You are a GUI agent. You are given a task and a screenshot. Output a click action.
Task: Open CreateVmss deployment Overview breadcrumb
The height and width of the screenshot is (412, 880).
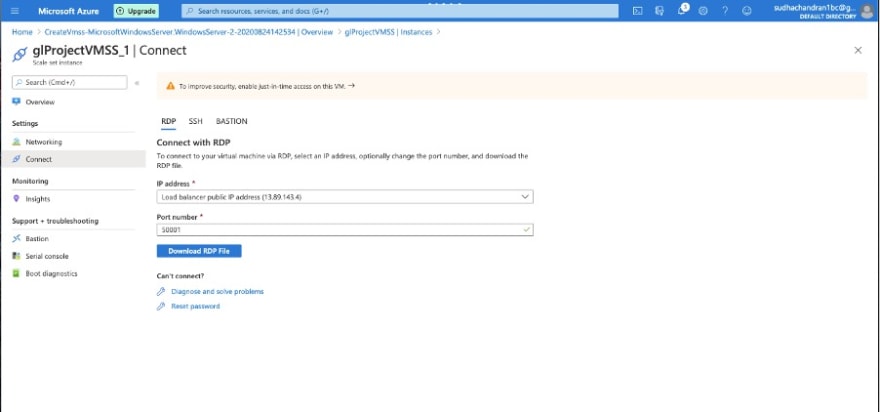pyautogui.click(x=189, y=32)
